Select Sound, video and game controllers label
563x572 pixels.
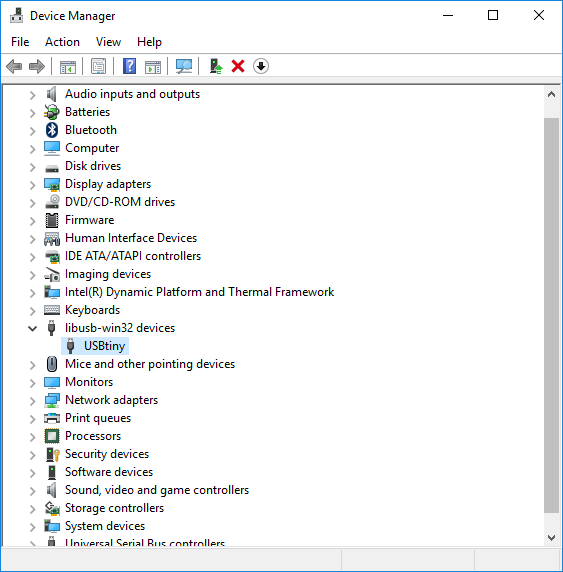(157, 490)
